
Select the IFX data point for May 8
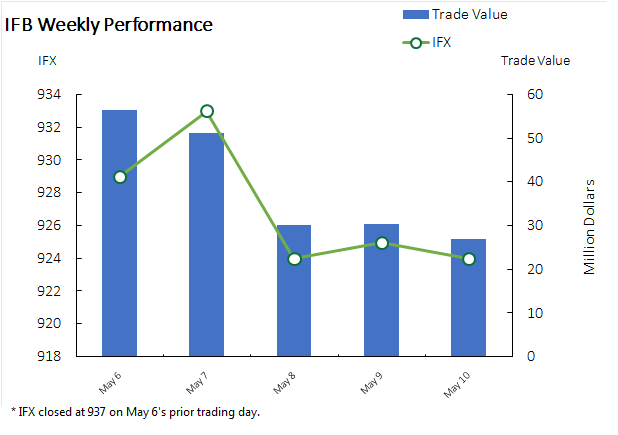294,259
